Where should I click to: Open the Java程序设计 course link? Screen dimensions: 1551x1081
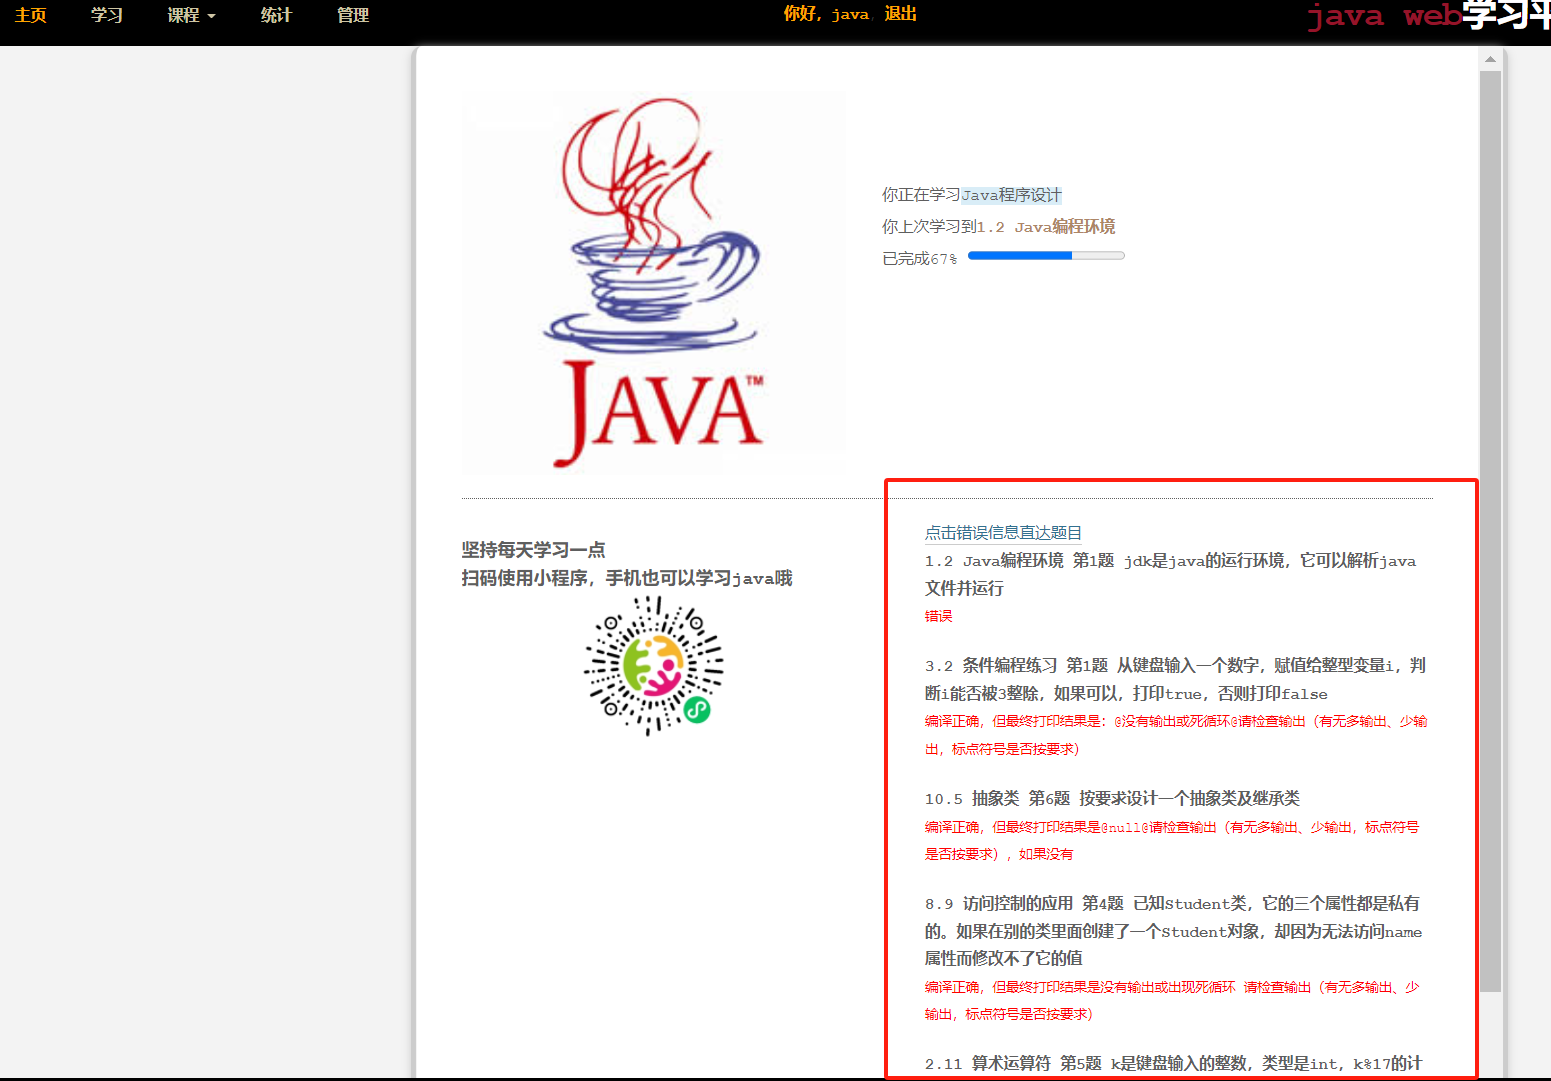click(1011, 195)
